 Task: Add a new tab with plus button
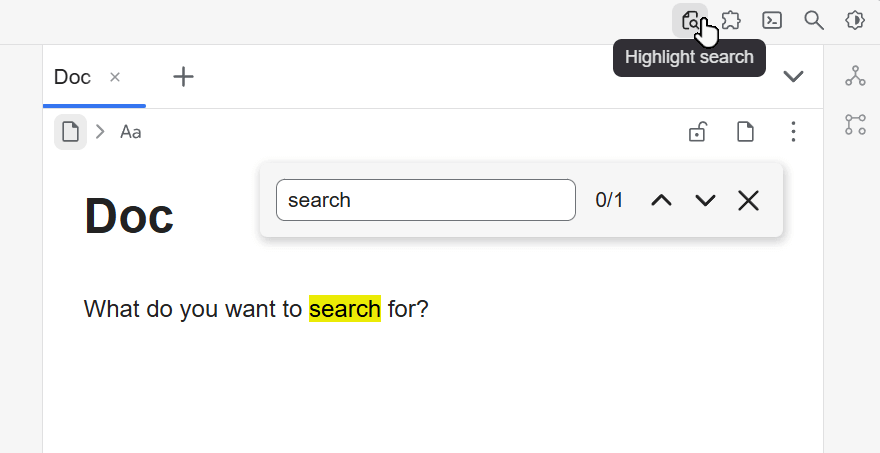click(x=183, y=77)
